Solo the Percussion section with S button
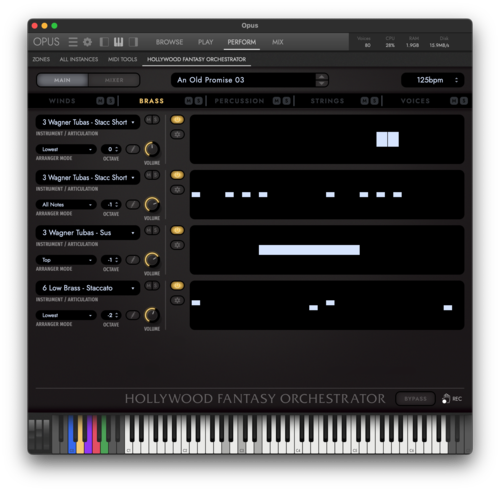Viewport: 500px width, 491px height. (286, 101)
